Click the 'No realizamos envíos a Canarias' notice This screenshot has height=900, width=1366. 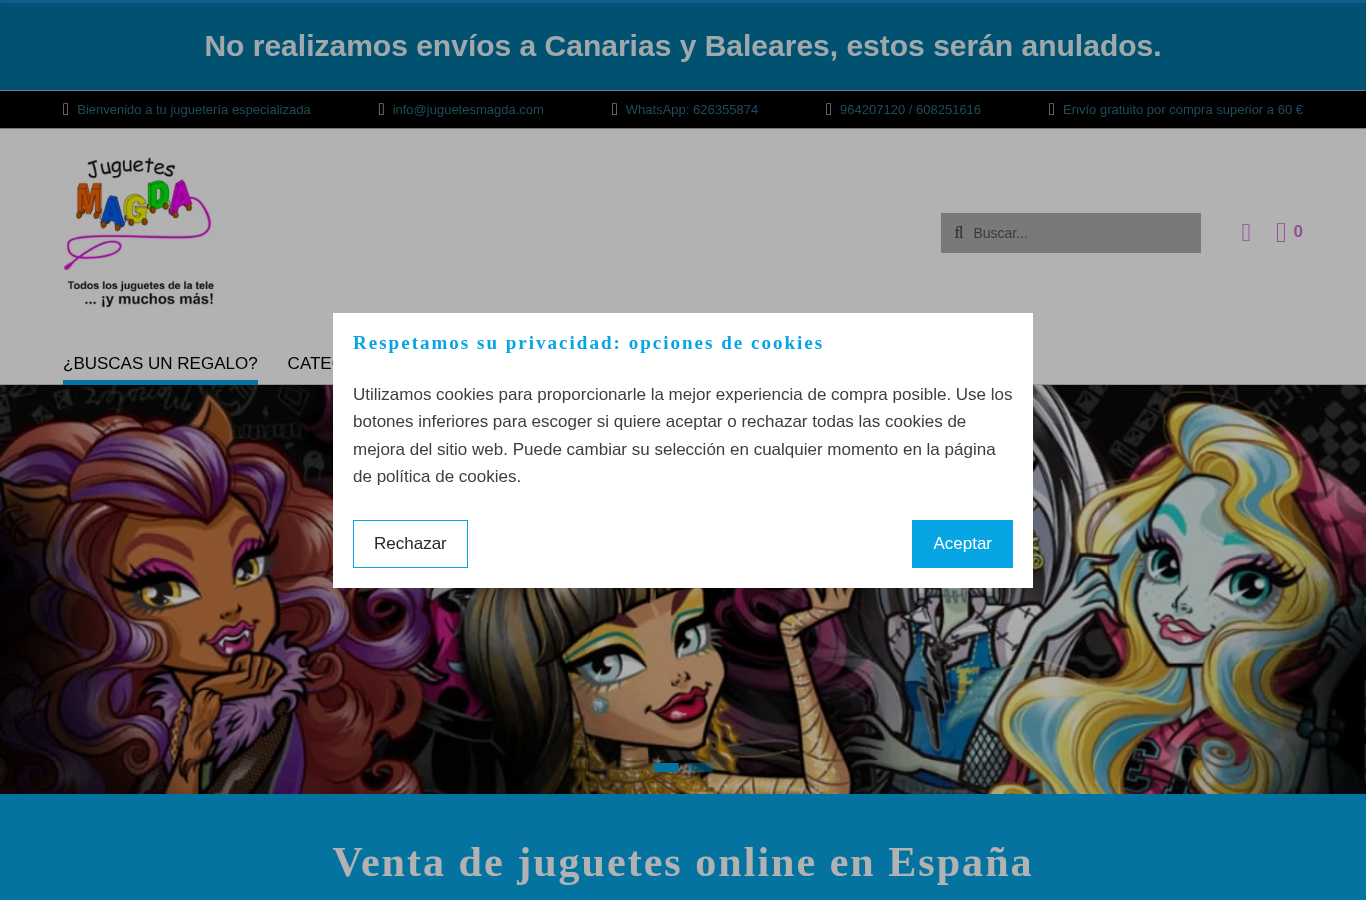pos(683,46)
